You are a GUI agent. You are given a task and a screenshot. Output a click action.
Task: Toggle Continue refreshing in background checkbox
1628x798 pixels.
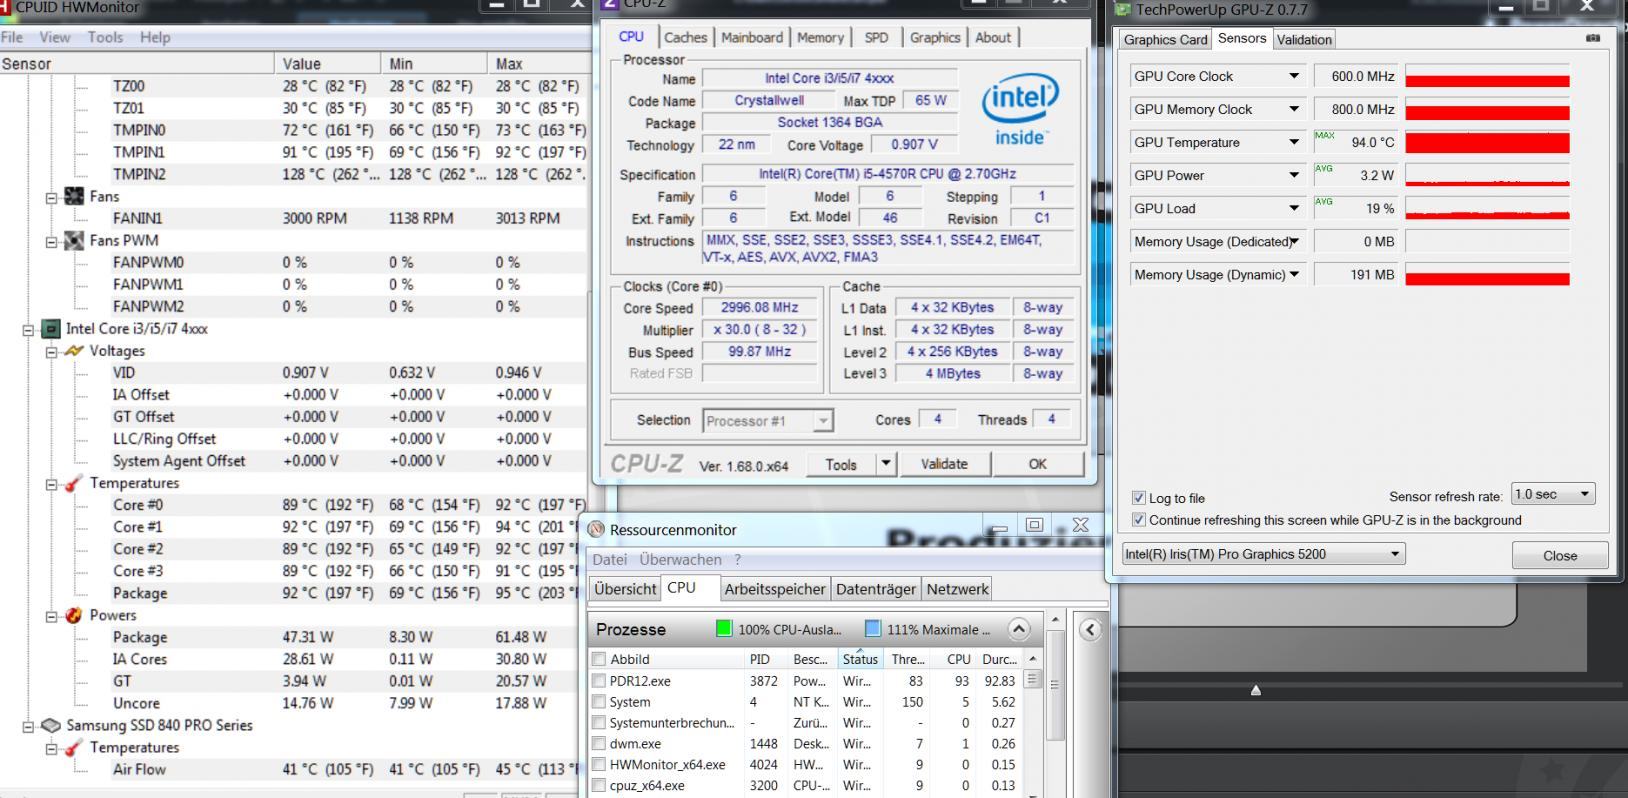1138,520
